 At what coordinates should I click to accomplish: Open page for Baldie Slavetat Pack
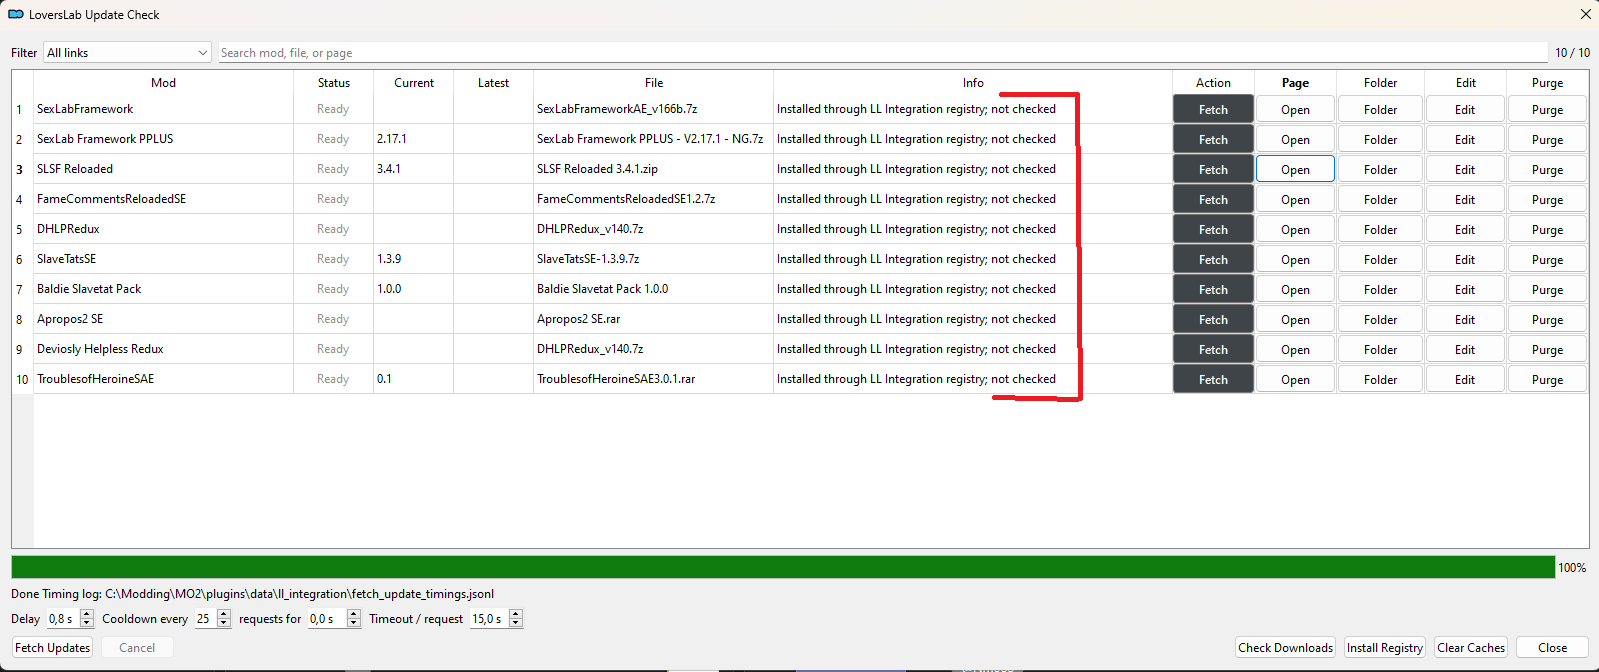tap(1295, 290)
